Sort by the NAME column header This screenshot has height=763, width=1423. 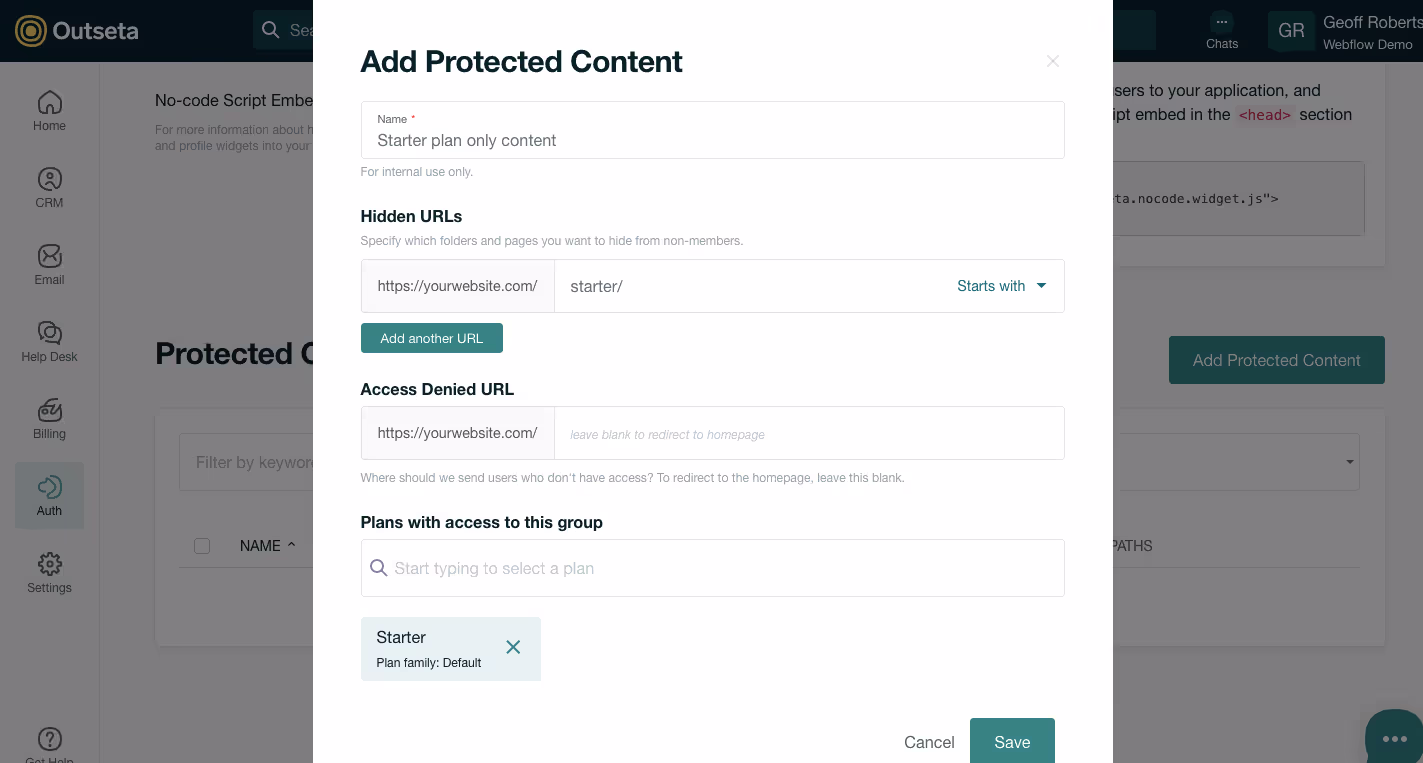[x=267, y=546]
